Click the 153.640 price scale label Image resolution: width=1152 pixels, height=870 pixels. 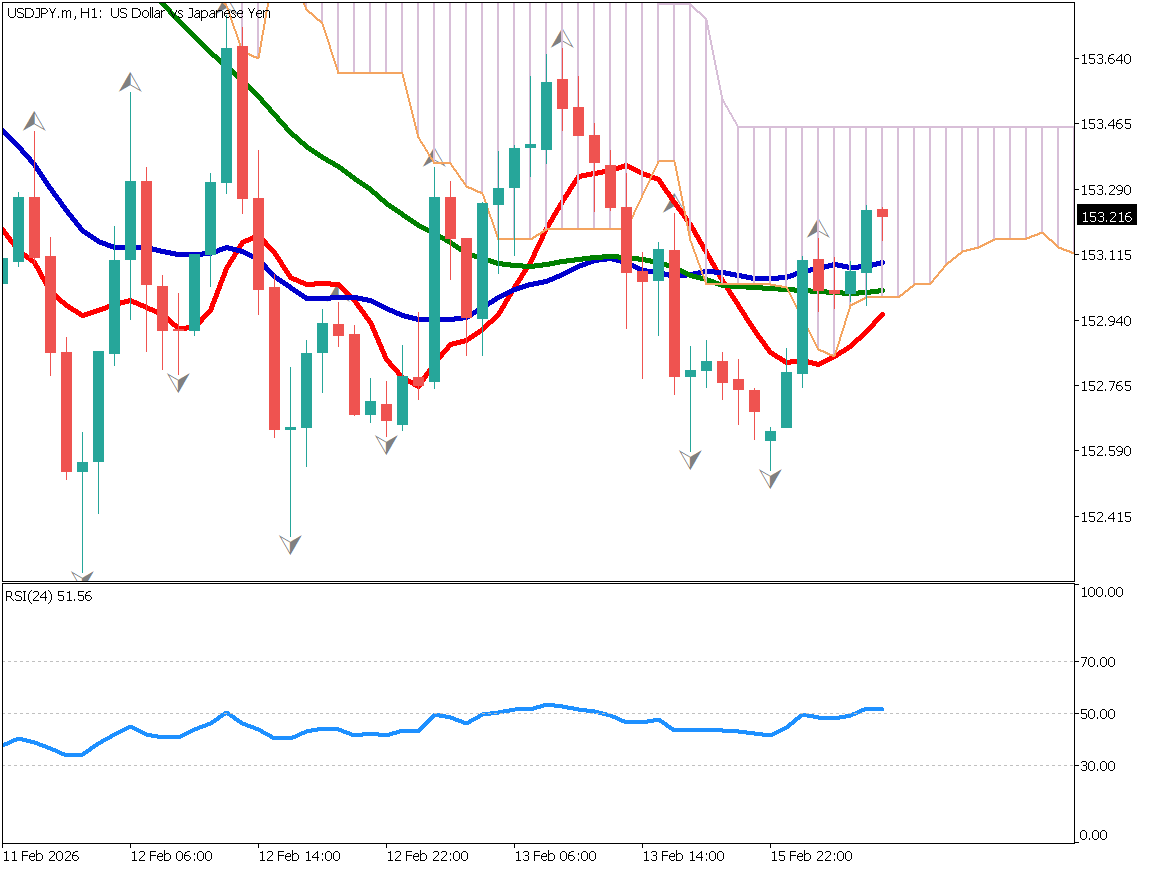[x=1105, y=59]
